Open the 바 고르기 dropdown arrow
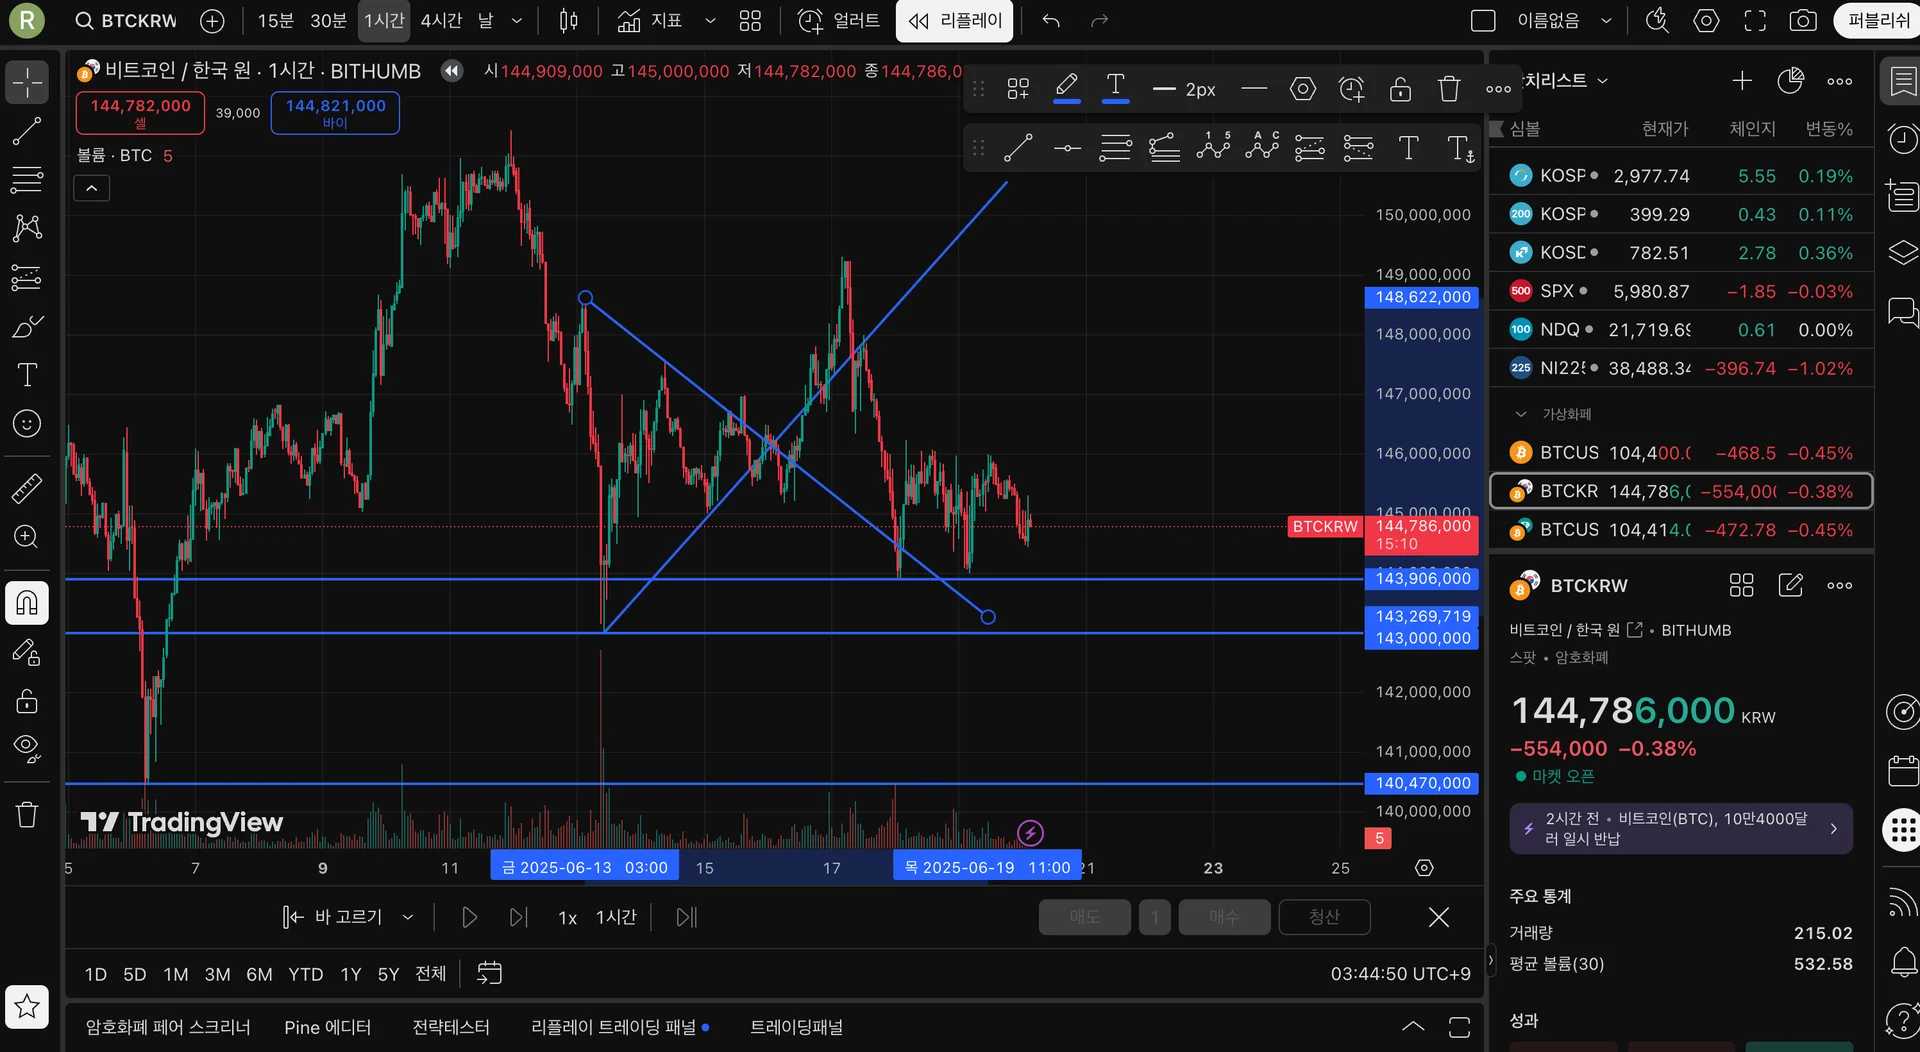Viewport: 1920px width, 1052px height. point(408,917)
